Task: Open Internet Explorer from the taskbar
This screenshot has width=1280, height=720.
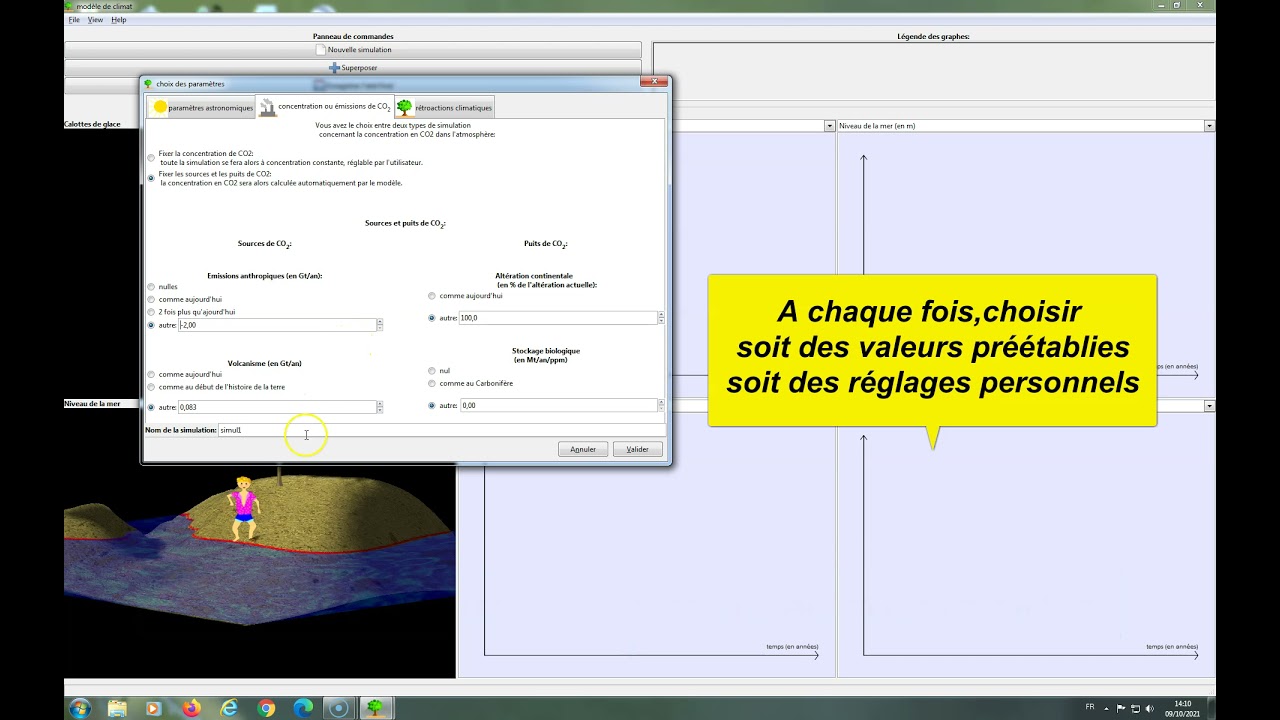Action: tap(229, 708)
